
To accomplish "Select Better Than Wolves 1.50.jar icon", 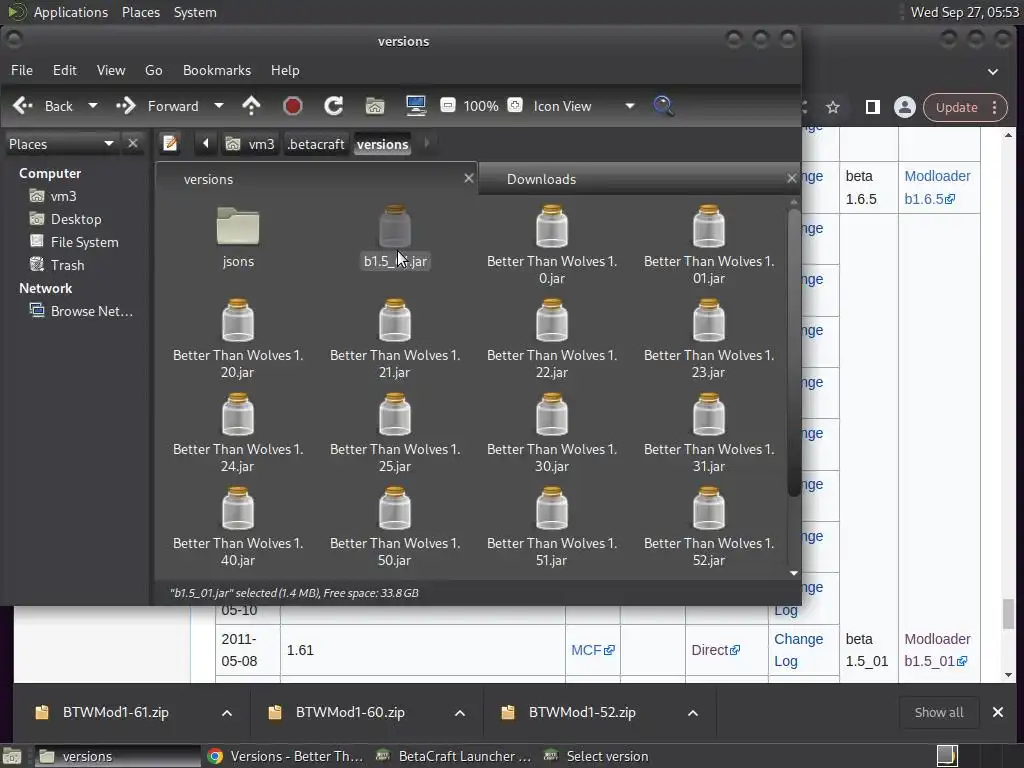I will point(395,509).
